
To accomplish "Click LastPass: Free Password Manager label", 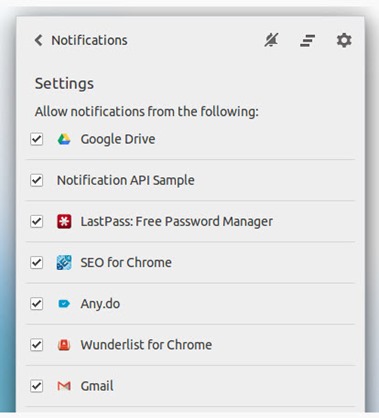I will coord(177,221).
